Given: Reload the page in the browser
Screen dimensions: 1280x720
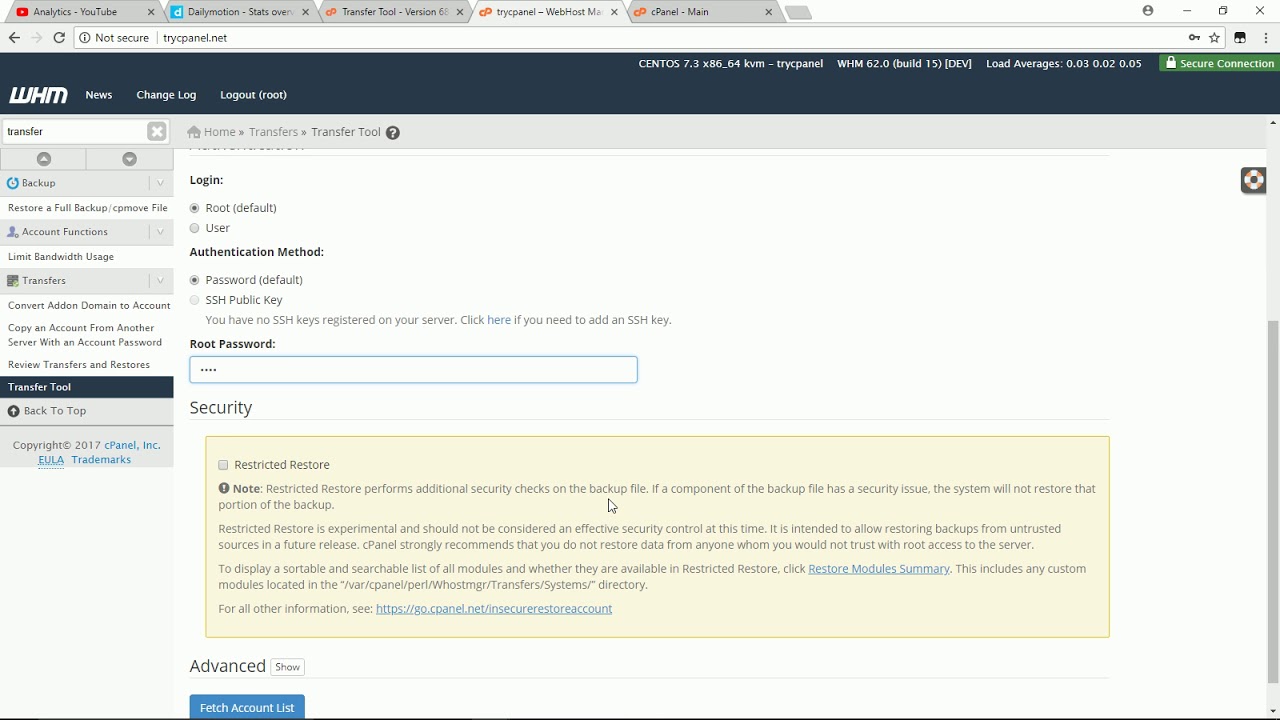Looking at the screenshot, I should click(59, 38).
